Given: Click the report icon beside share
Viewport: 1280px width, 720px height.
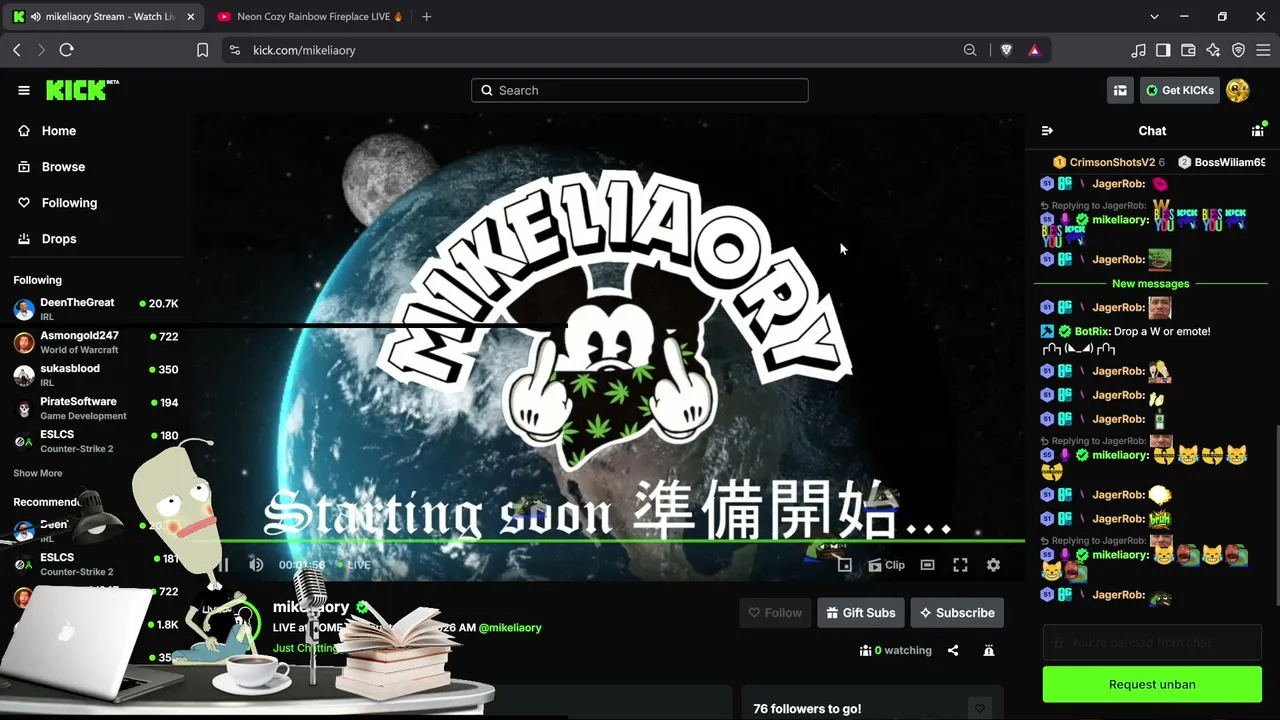Looking at the screenshot, I should pyautogui.click(x=989, y=651).
